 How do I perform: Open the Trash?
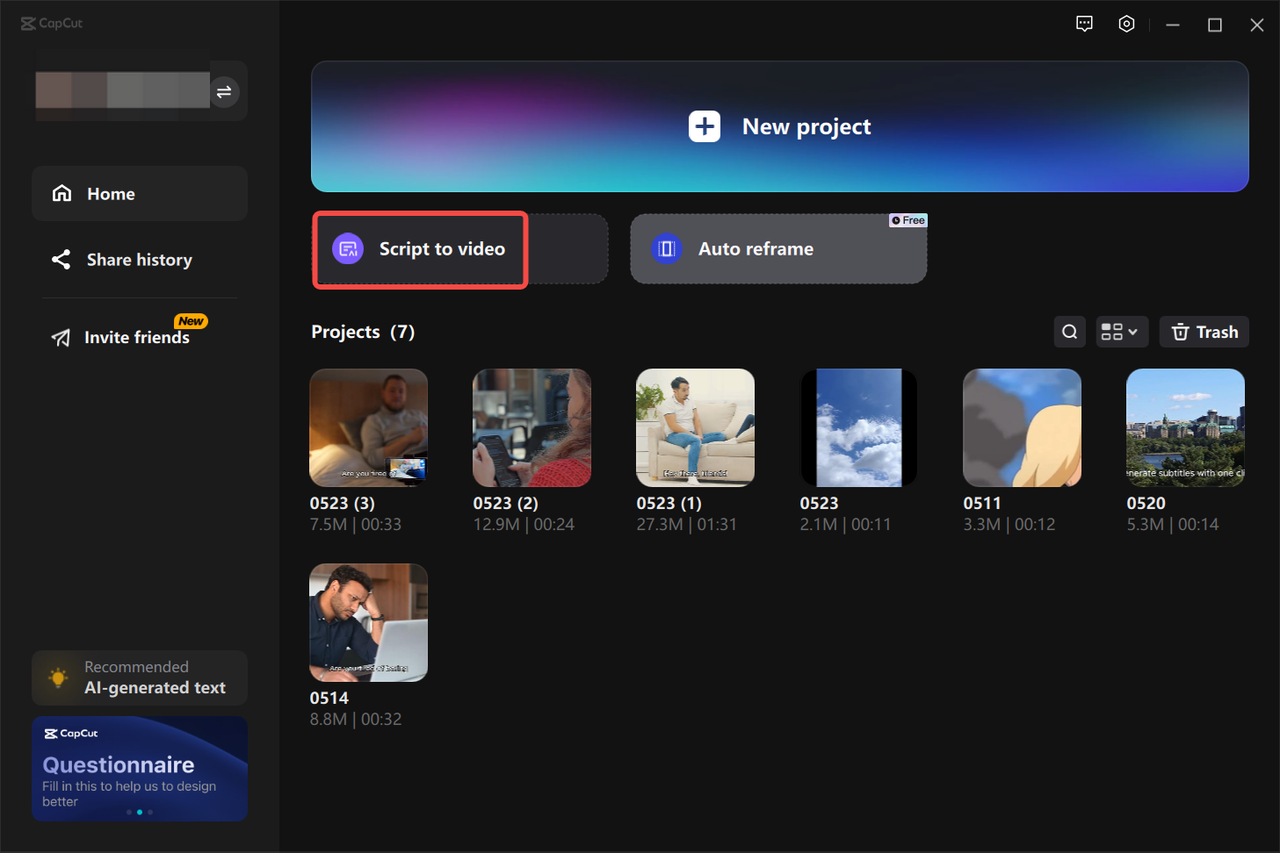coord(1204,331)
